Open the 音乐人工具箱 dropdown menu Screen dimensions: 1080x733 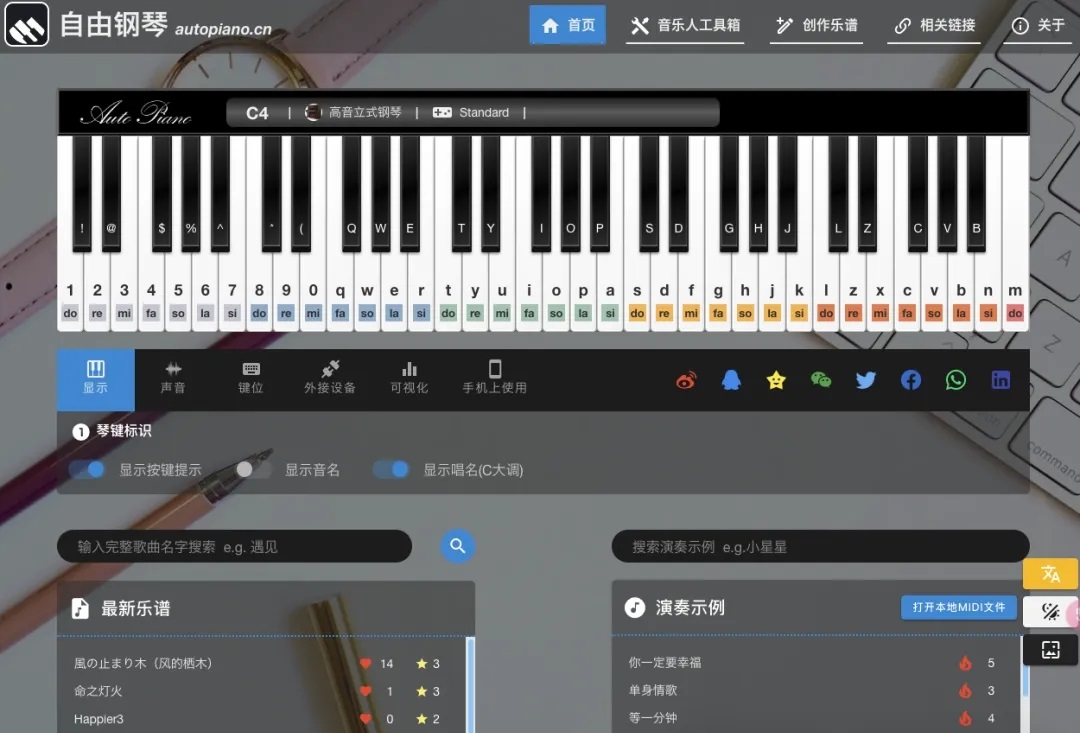coord(686,25)
